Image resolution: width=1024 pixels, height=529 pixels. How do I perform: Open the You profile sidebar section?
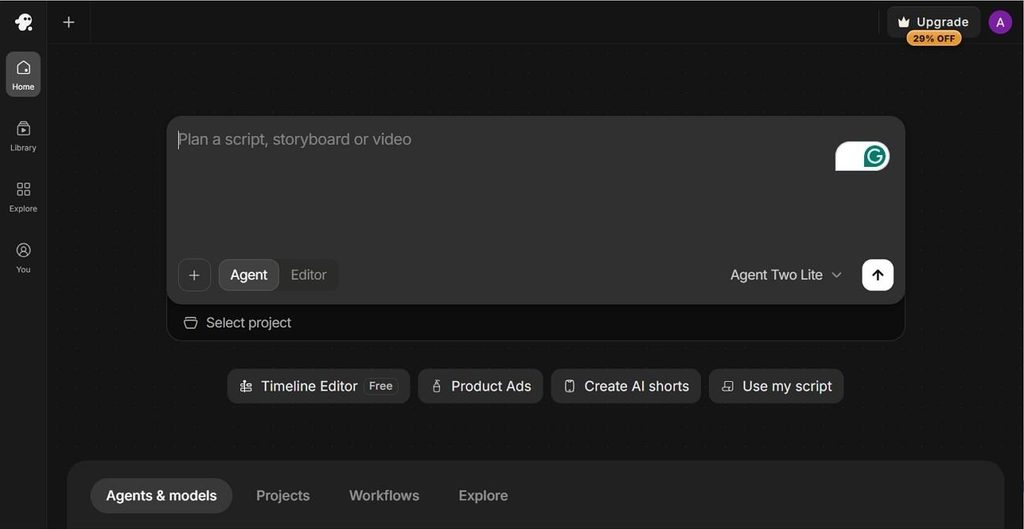(x=24, y=257)
